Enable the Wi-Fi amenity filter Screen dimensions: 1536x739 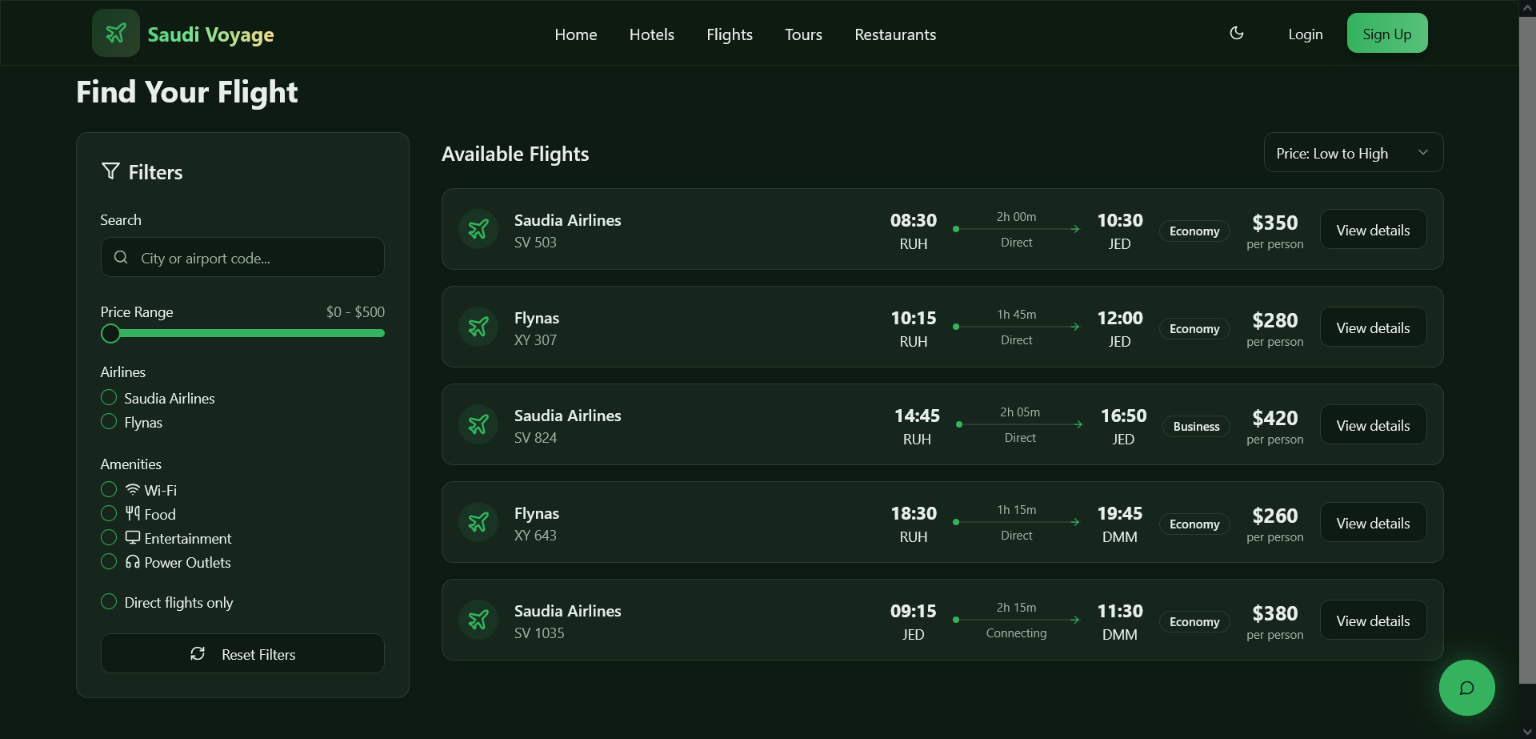click(x=109, y=490)
